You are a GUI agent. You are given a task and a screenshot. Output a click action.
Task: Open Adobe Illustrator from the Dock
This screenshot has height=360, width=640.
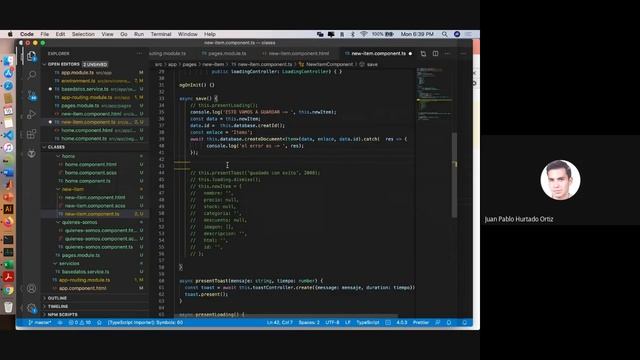point(8,209)
